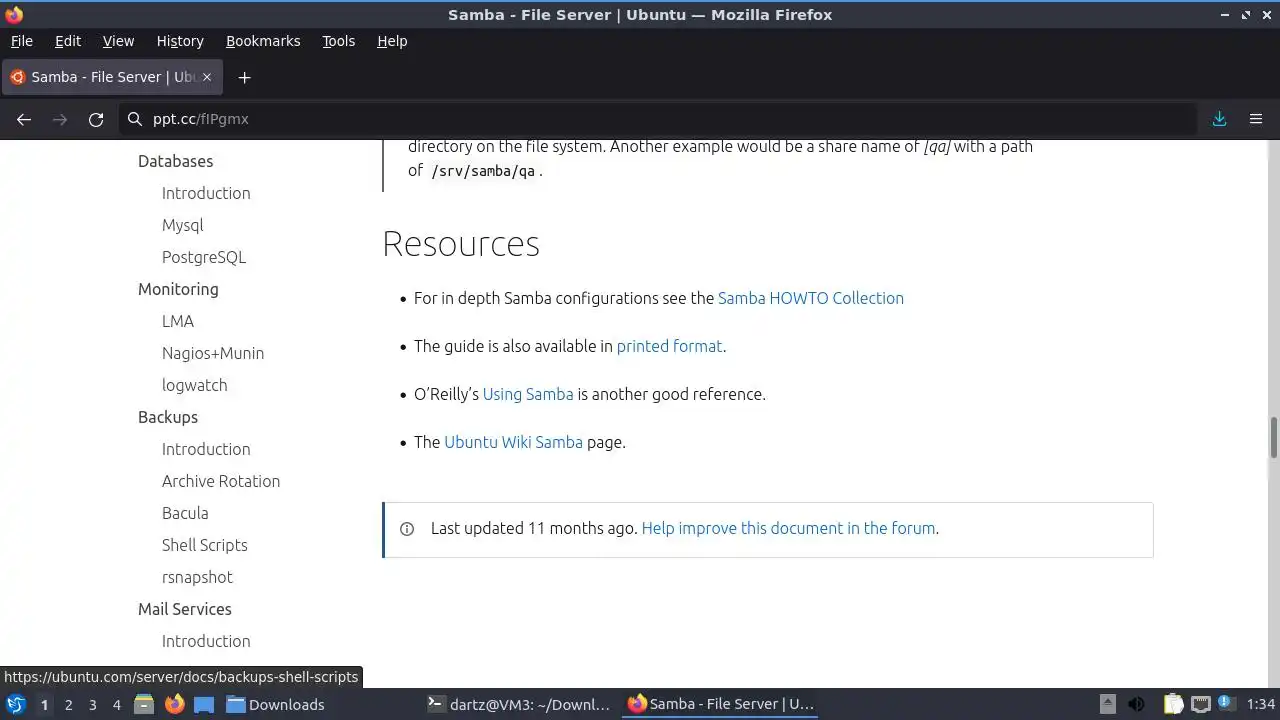Click the info icon beside Last updated
The image size is (1280, 720).
click(x=407, y=529)
